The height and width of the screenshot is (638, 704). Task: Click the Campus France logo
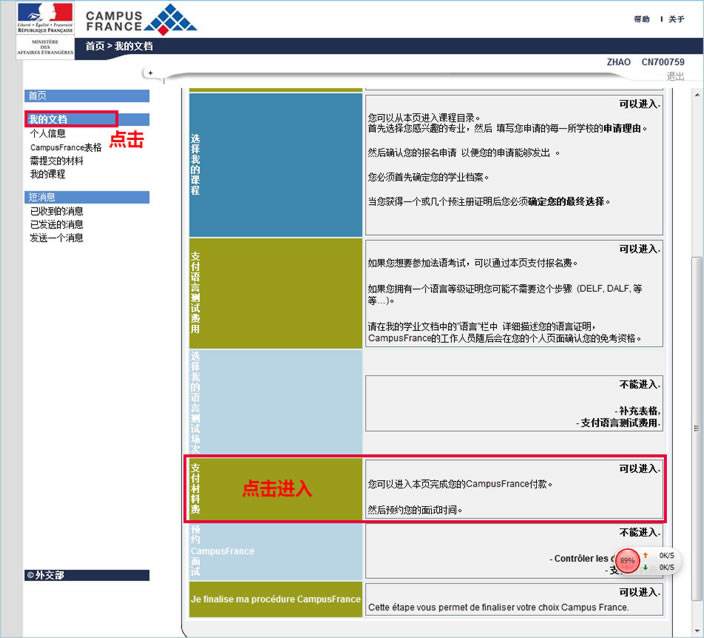(x=141, y=20)
